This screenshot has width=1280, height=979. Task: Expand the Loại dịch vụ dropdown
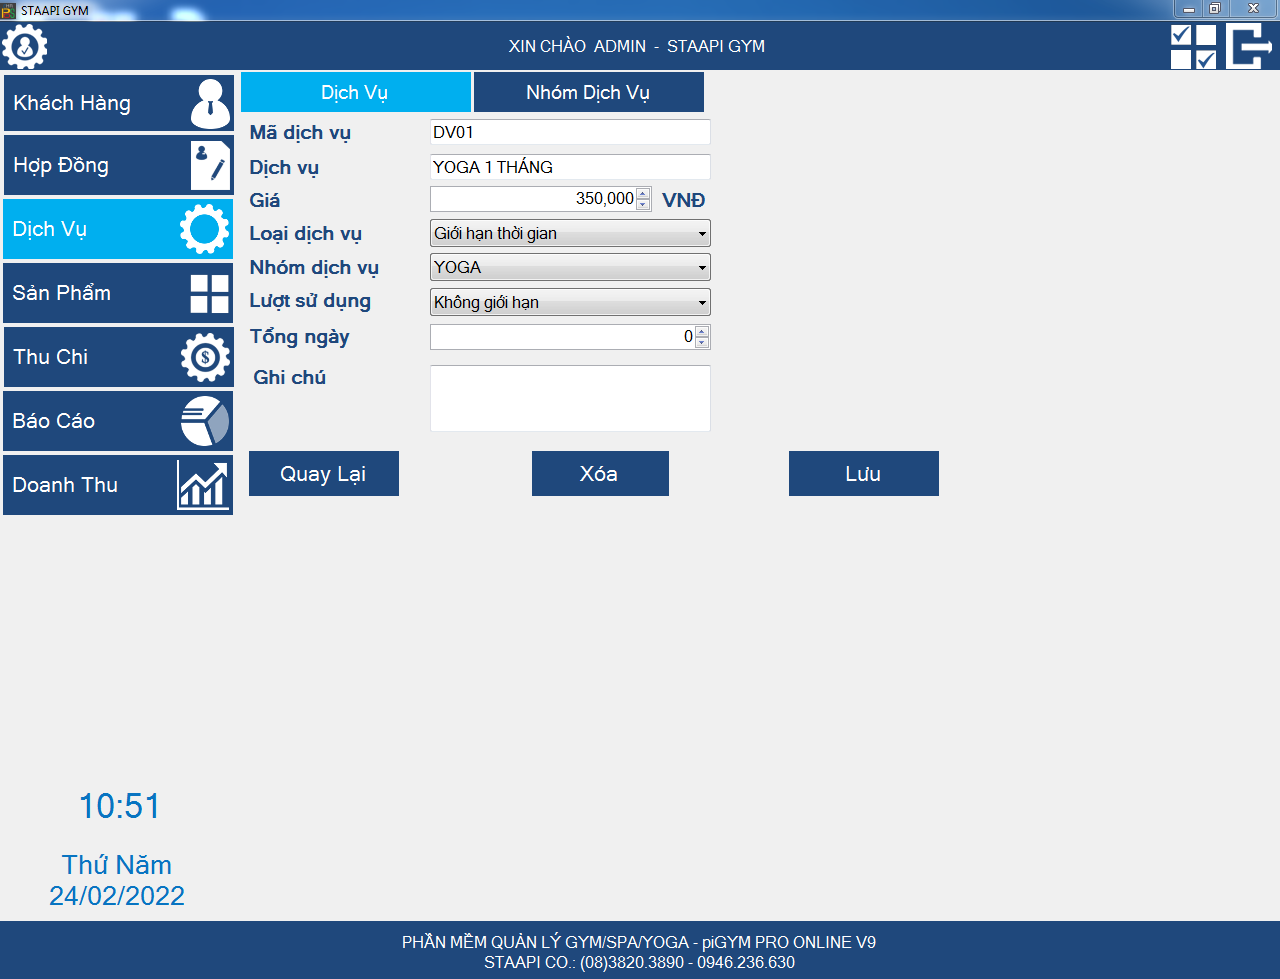click(702, 234)
